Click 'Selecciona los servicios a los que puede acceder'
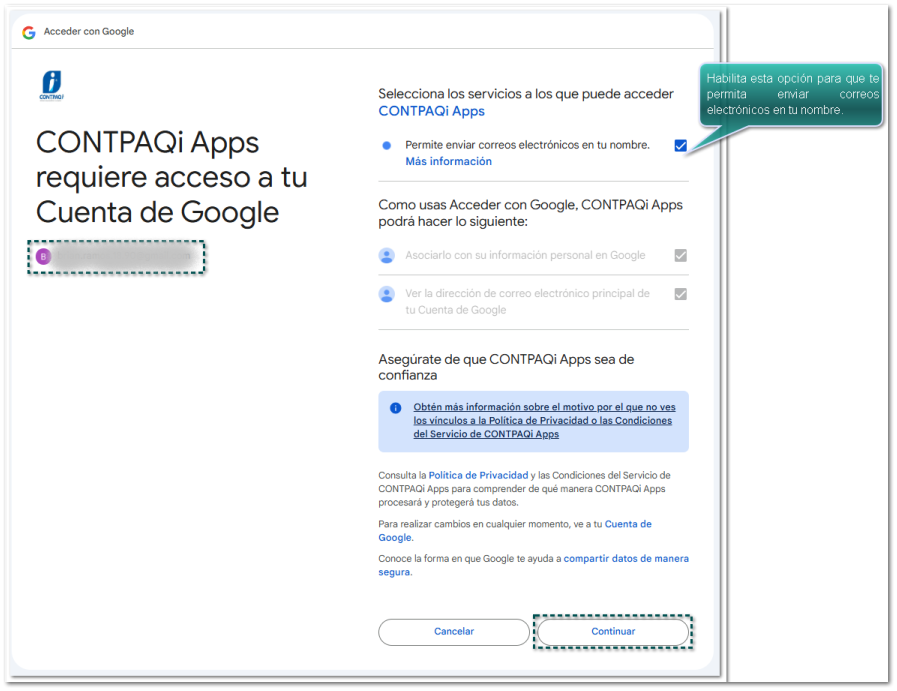The width and height of the screenshot is (897, 691). [x=526, y=94]
